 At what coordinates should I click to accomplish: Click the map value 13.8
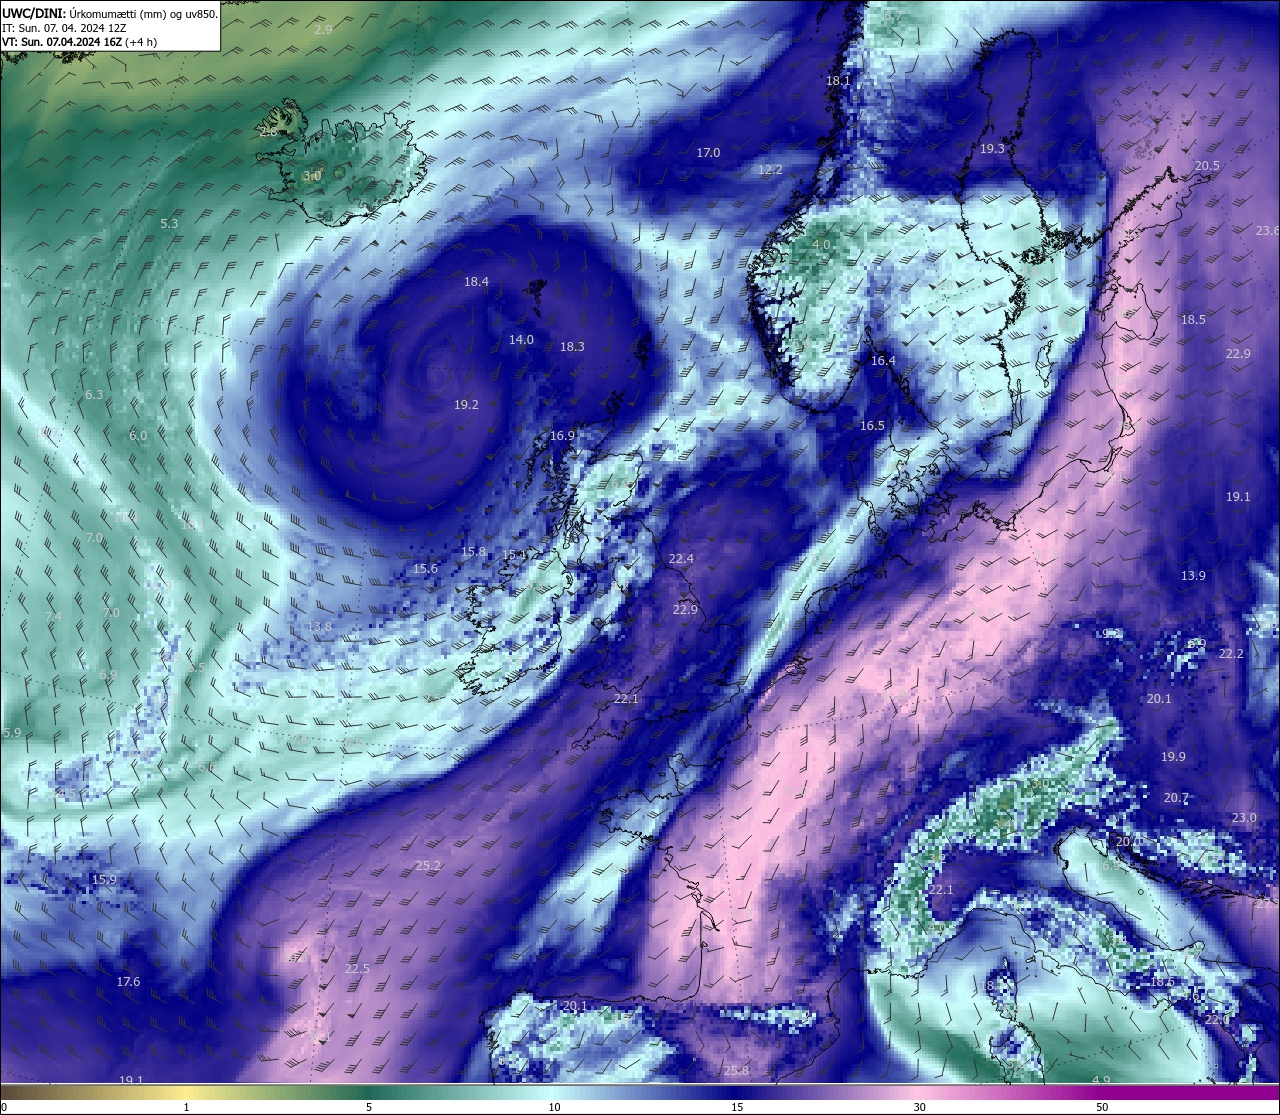tap(319, 627)
